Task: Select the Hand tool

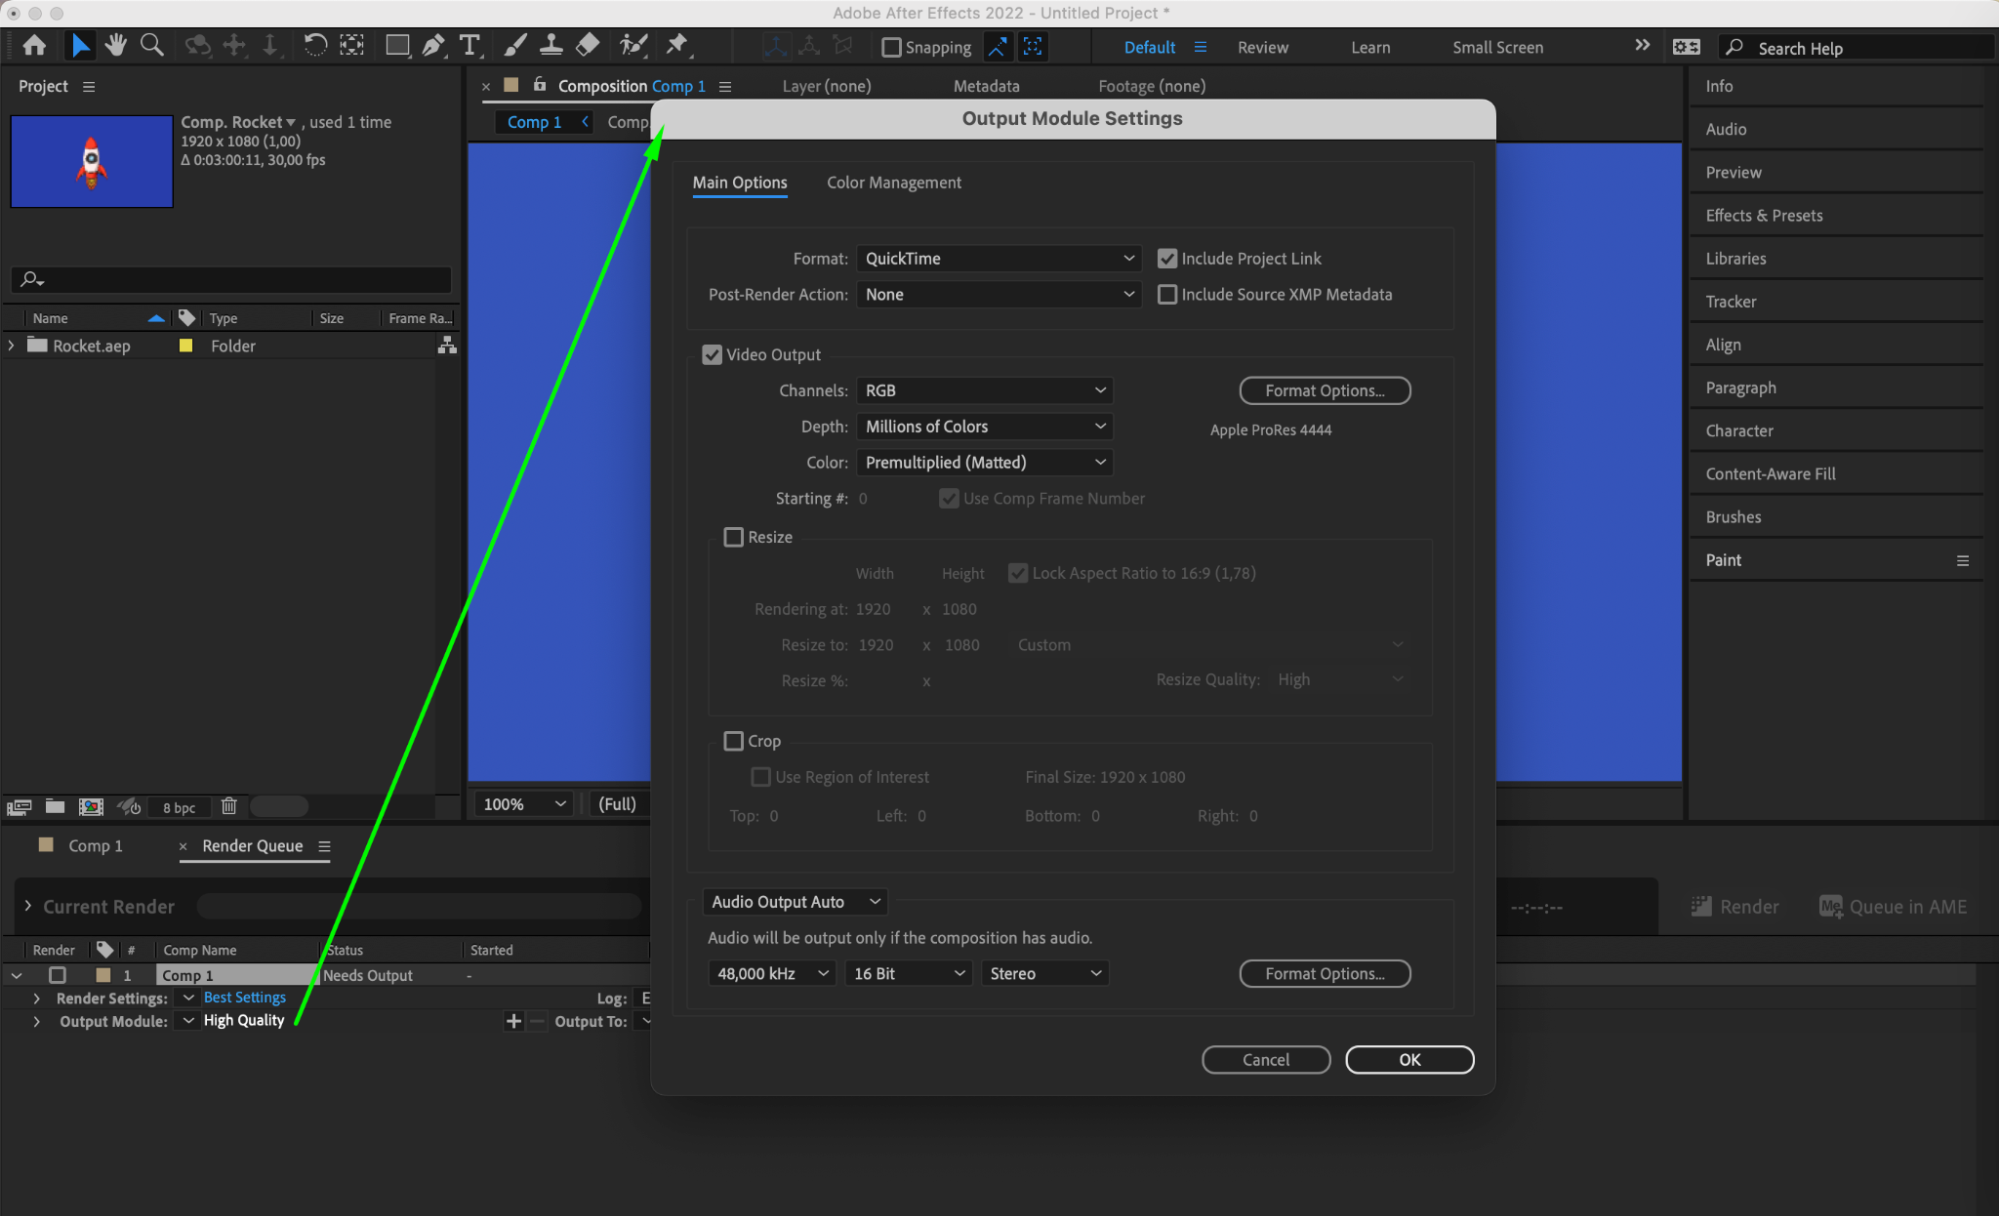Action: pyautogui.click(x=116, y=45)
